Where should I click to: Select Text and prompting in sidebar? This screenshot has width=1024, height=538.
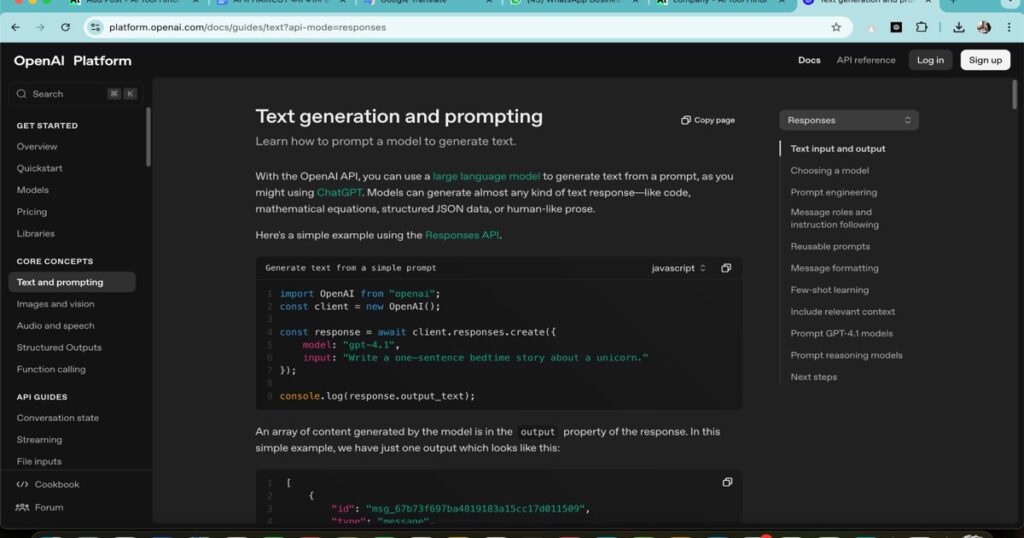(x=72, y=283)
